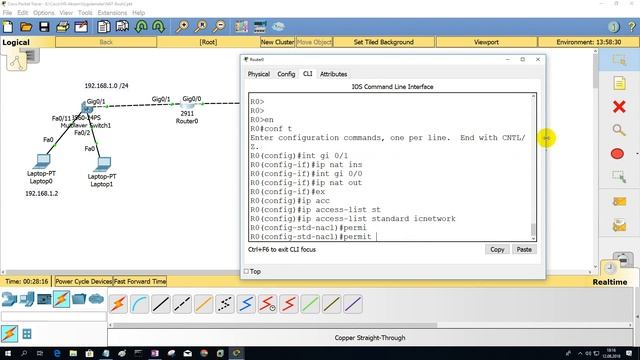Select the Inspect magnifier tool
This screenshot has height=360, width=640.
(x=619, y=131)
